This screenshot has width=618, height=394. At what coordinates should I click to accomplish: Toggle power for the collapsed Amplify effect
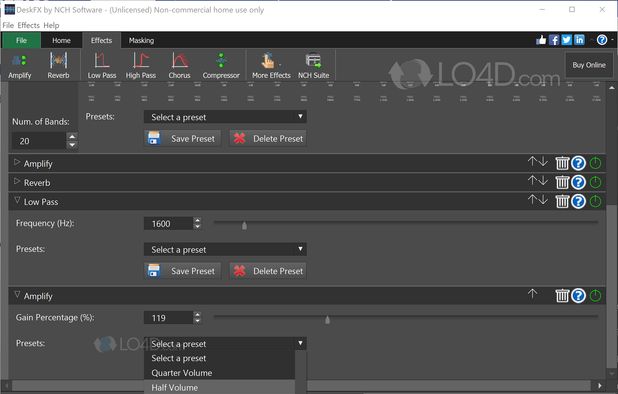pyautogui.click(x=596, y=163)
